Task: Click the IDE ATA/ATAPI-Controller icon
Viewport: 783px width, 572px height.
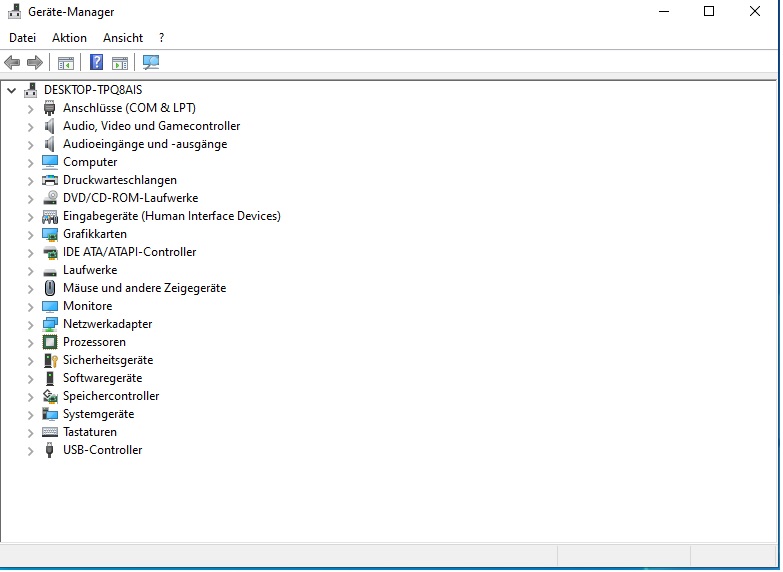Action: (50, 252)
